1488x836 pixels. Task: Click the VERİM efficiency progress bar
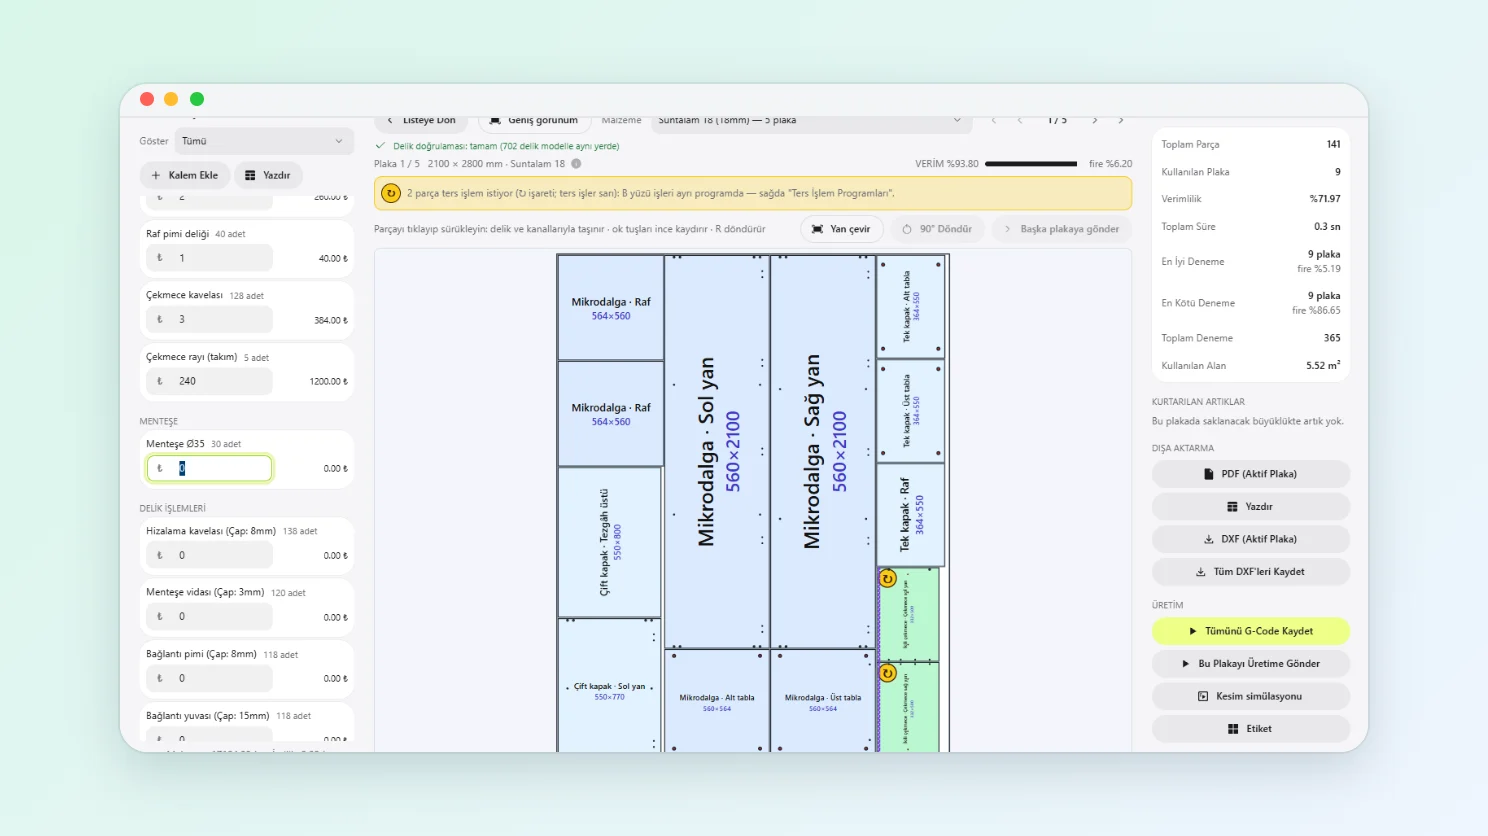(x=1031, y=164)
